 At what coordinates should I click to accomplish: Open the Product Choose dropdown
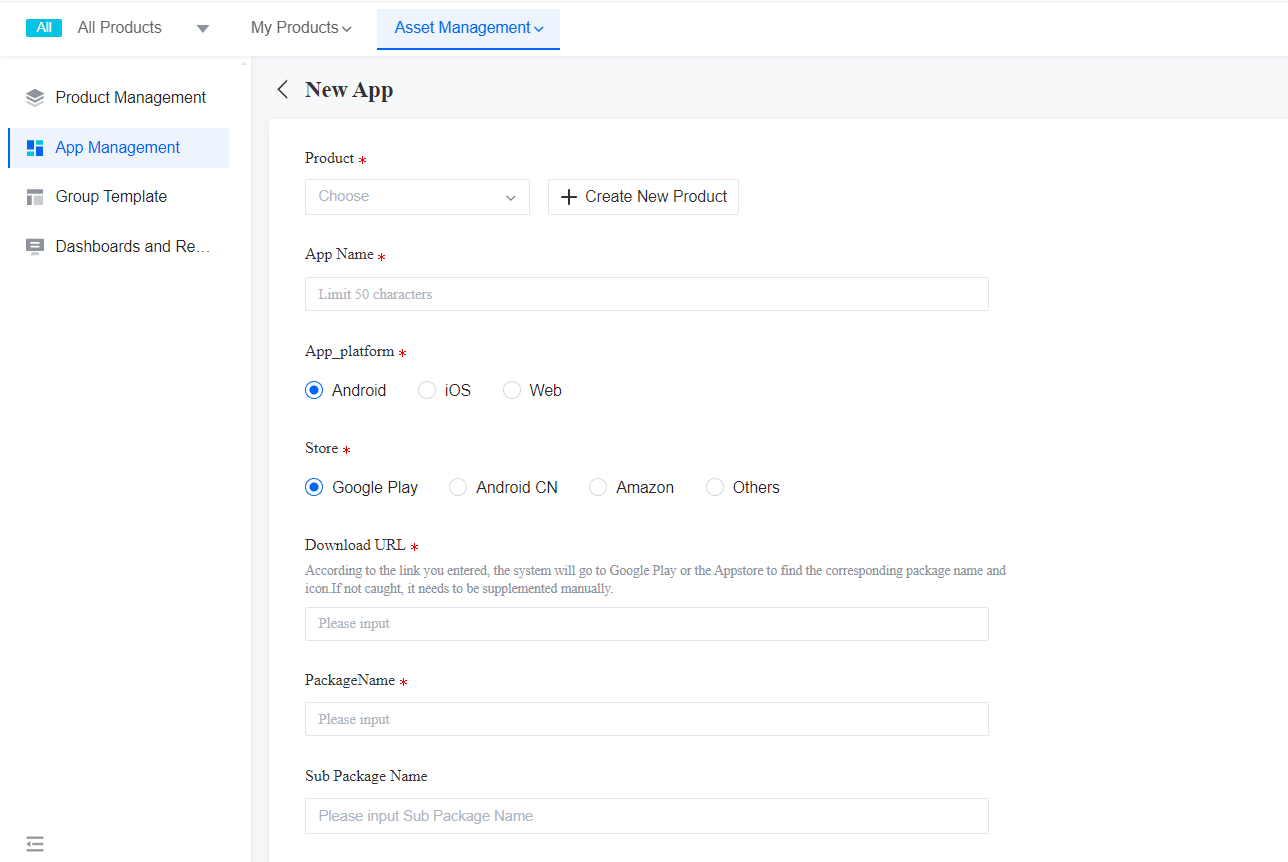[417, 197]
